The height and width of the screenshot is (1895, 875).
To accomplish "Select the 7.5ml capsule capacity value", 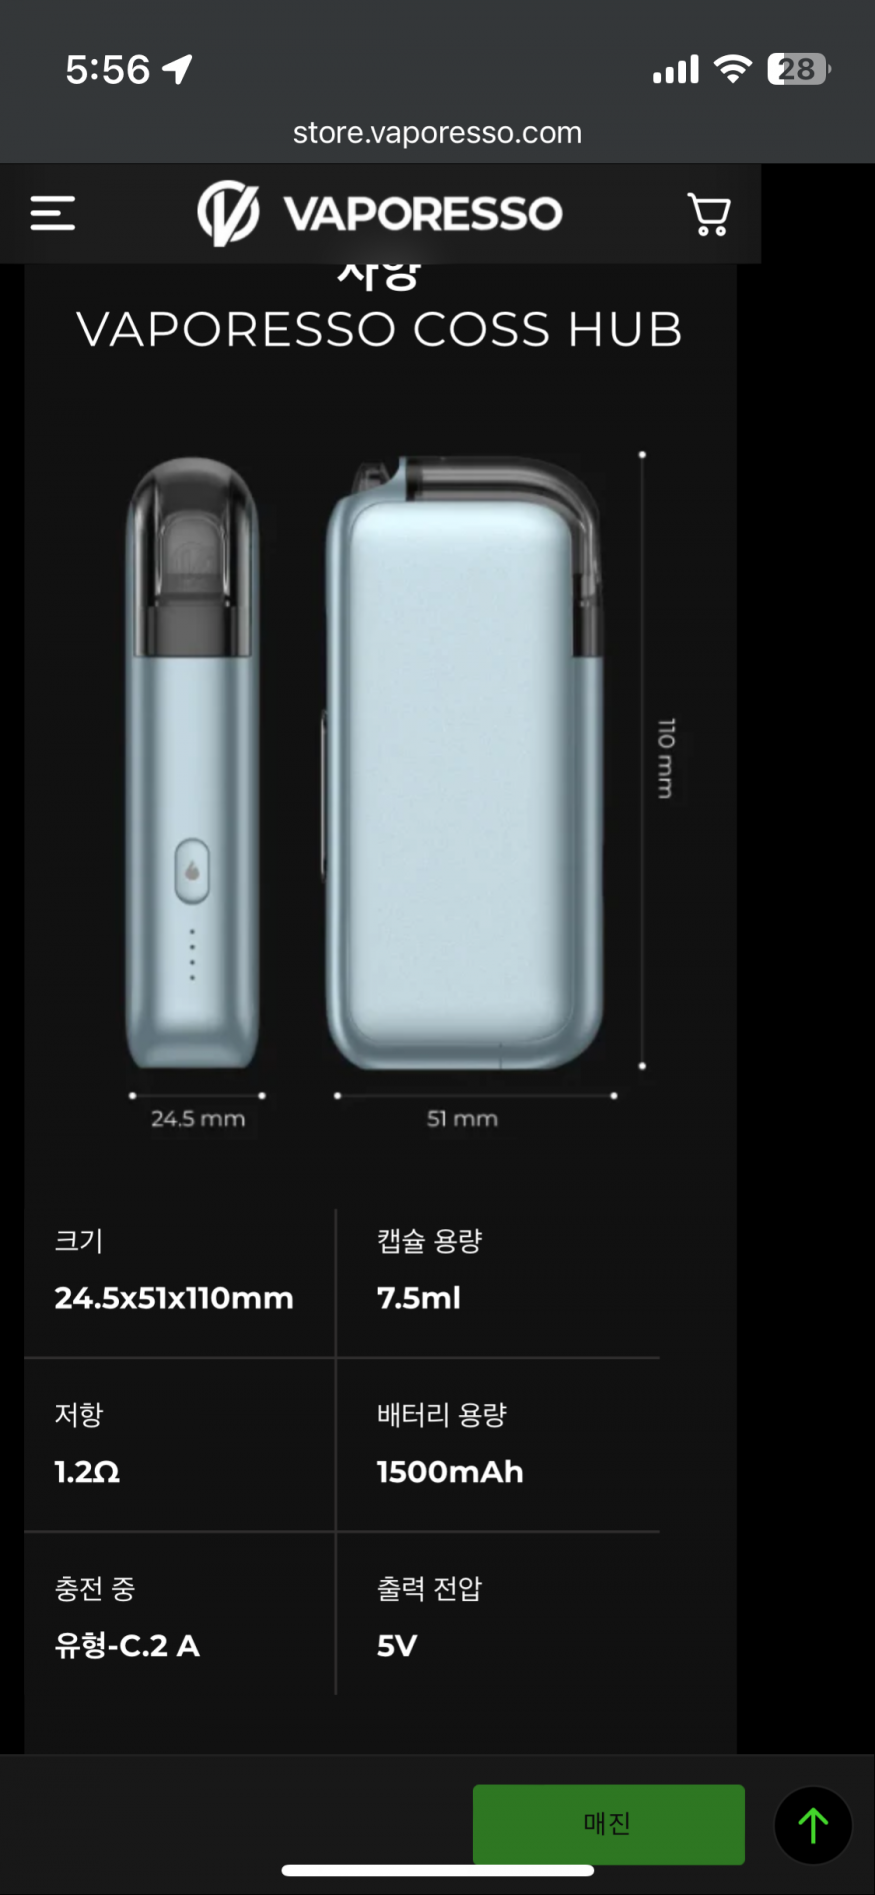I will click(419, 1298).
